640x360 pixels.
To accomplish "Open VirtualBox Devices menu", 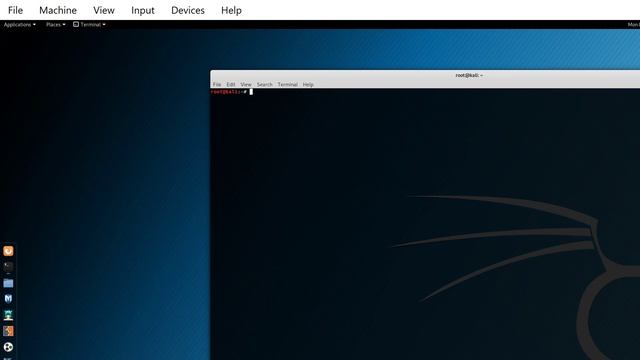I will pyautogui.click(x=188, y=10).
